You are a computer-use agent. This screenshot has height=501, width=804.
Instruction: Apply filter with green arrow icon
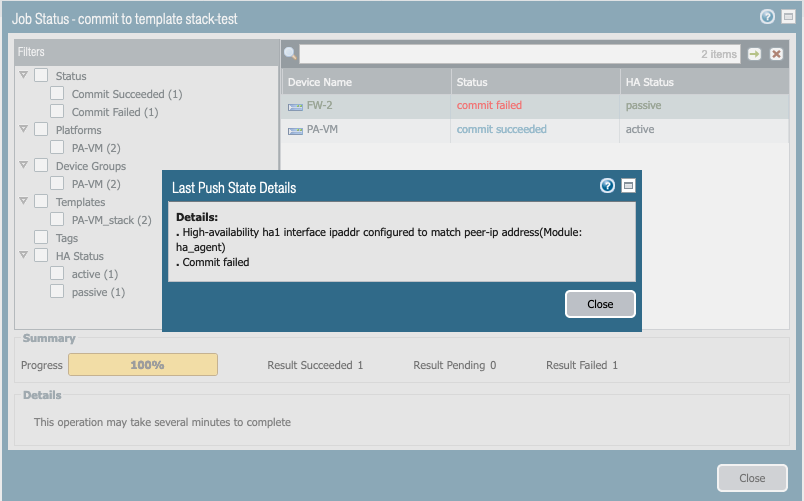pyautogui.click(x=754, y=54)
